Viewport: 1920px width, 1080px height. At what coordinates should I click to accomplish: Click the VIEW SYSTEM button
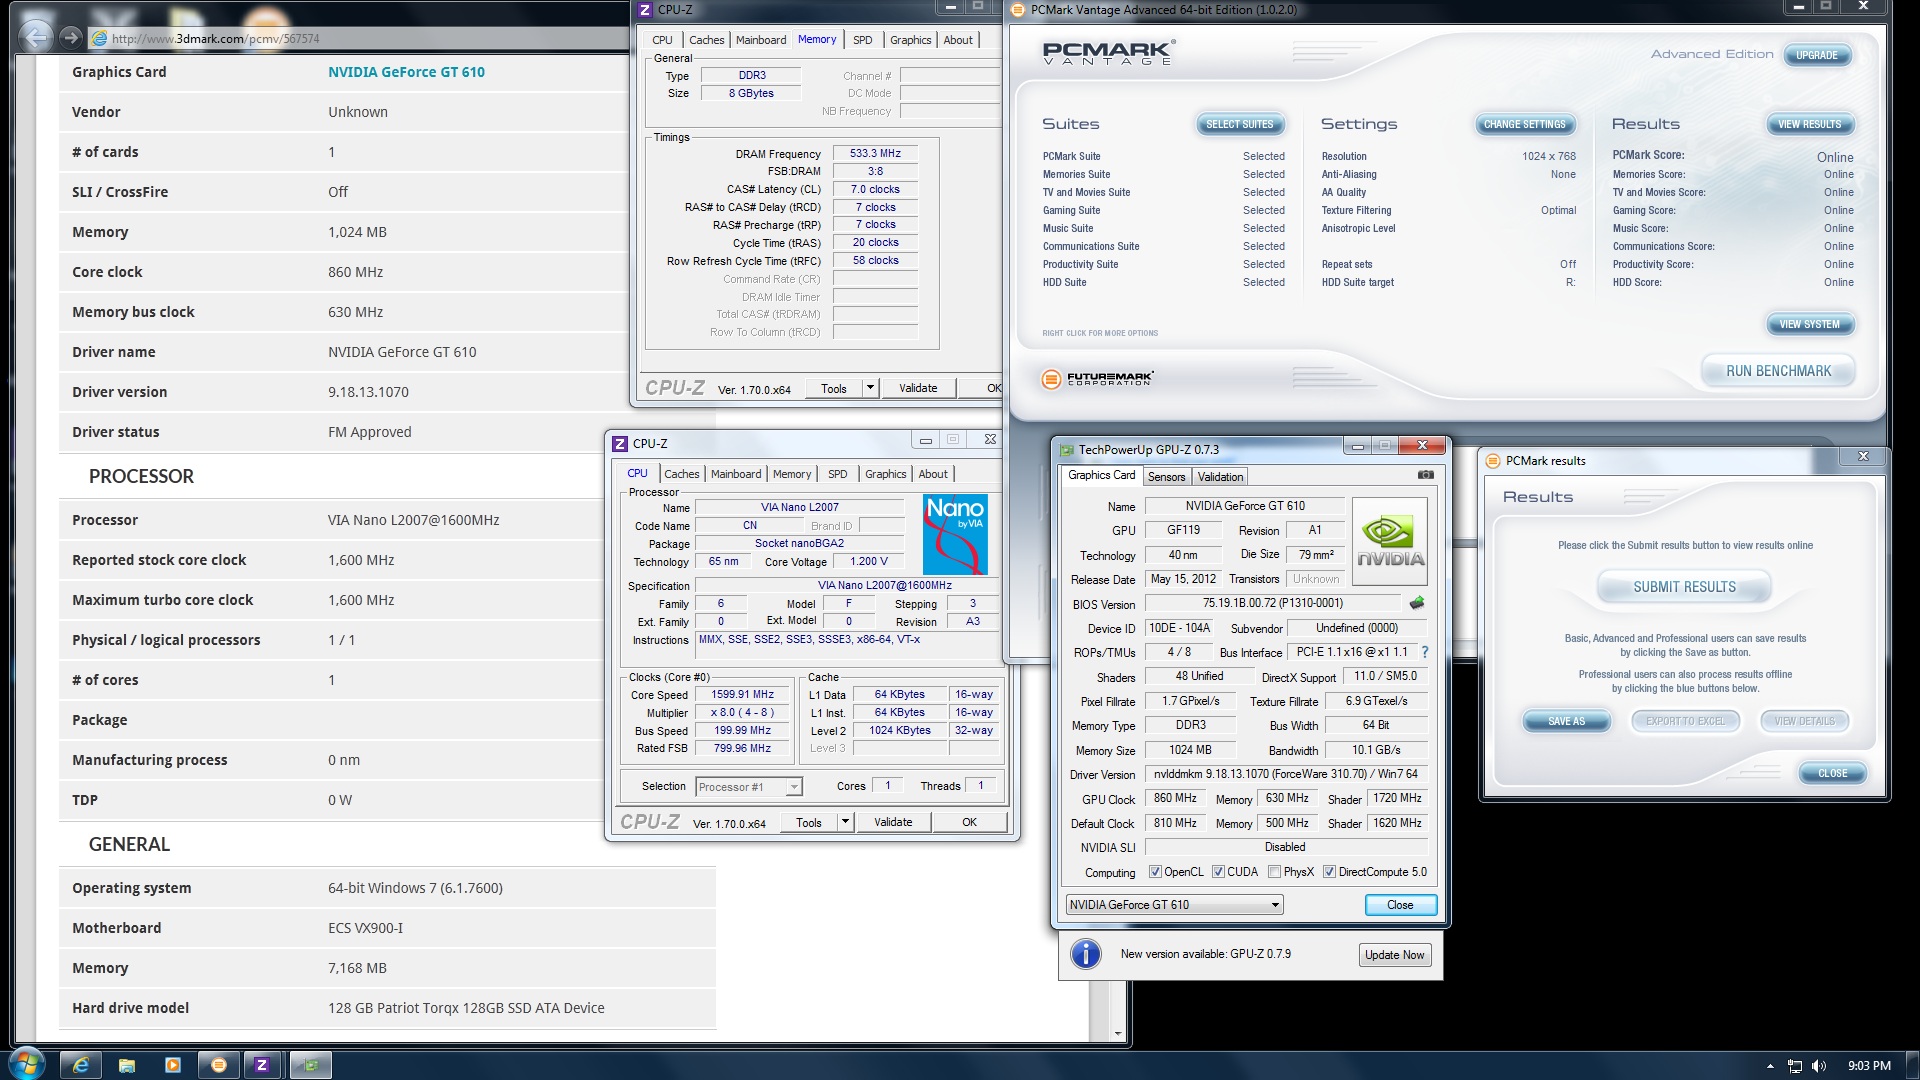tap(1809, 325)
